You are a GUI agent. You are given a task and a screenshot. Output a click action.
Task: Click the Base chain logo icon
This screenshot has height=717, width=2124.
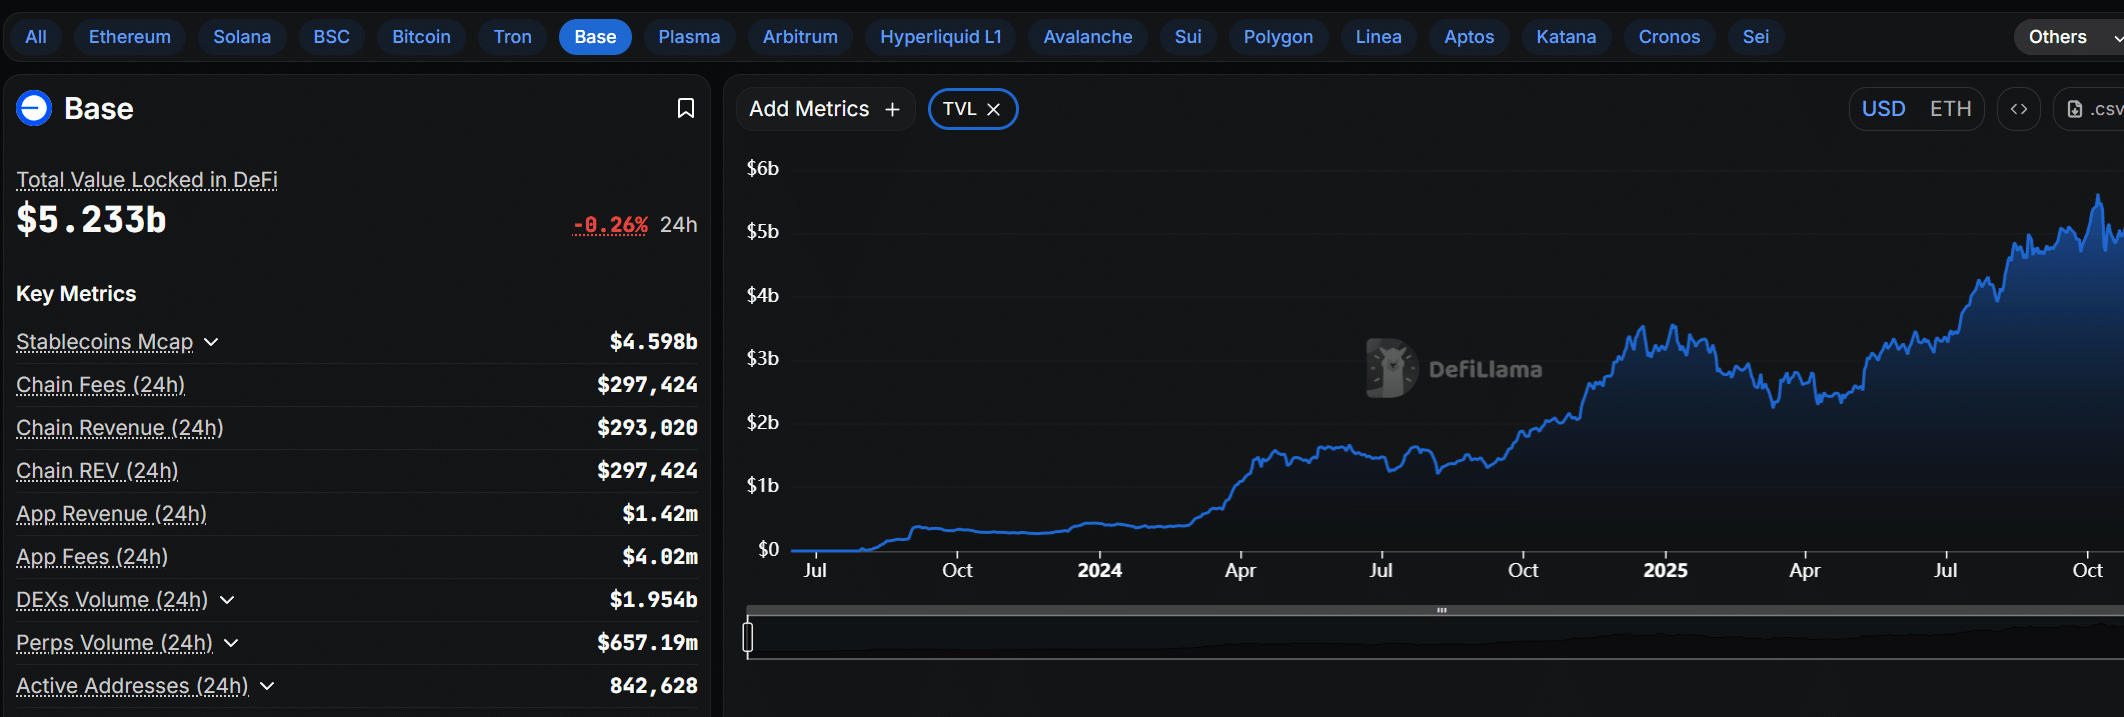[34, 108]
